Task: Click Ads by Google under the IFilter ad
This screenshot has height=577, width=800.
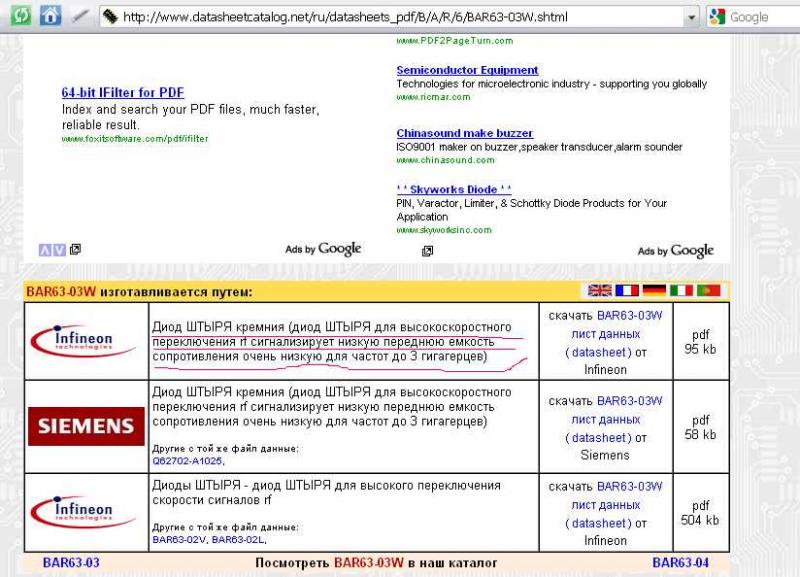Action: [323, 249]
